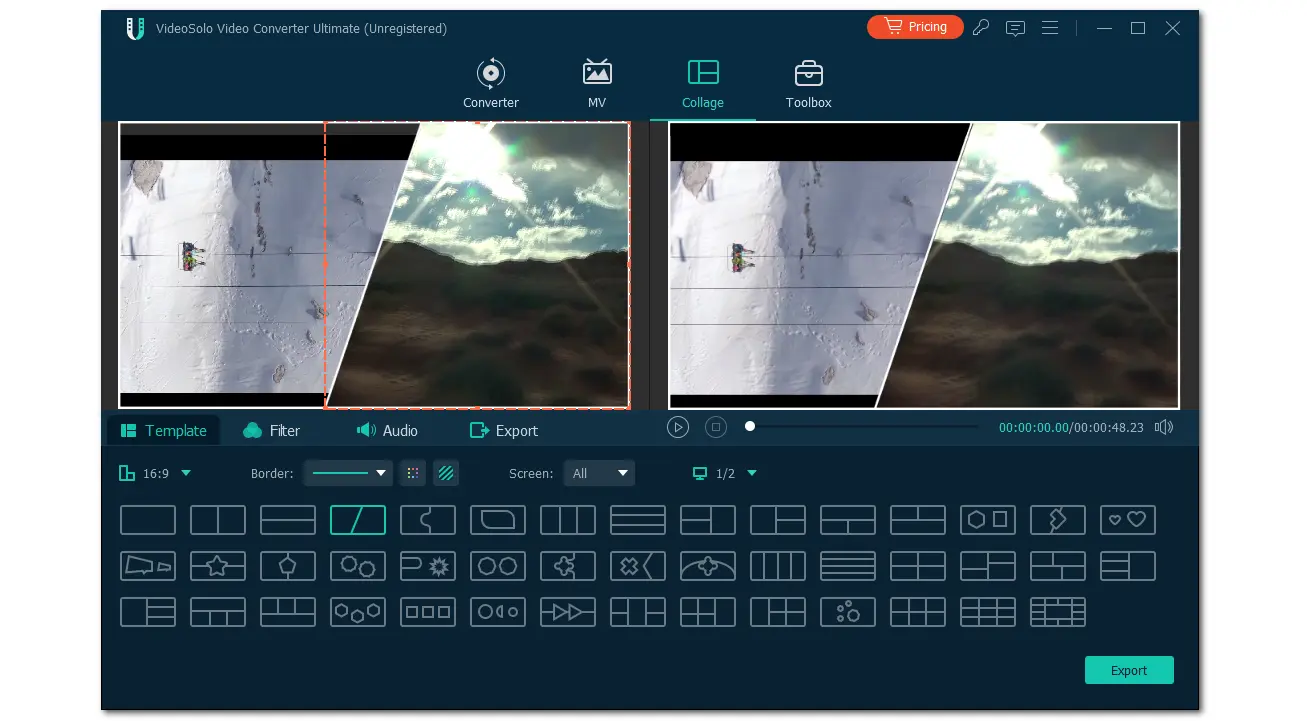Select the diagonal split template

click(358, 520)
